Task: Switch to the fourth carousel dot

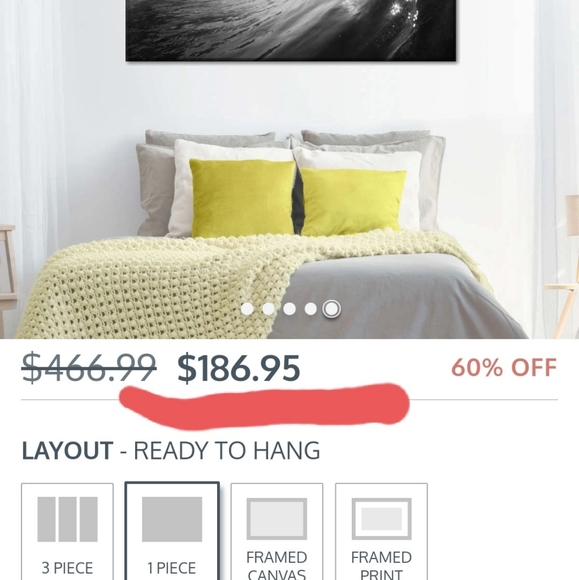Action: [310, 309]
